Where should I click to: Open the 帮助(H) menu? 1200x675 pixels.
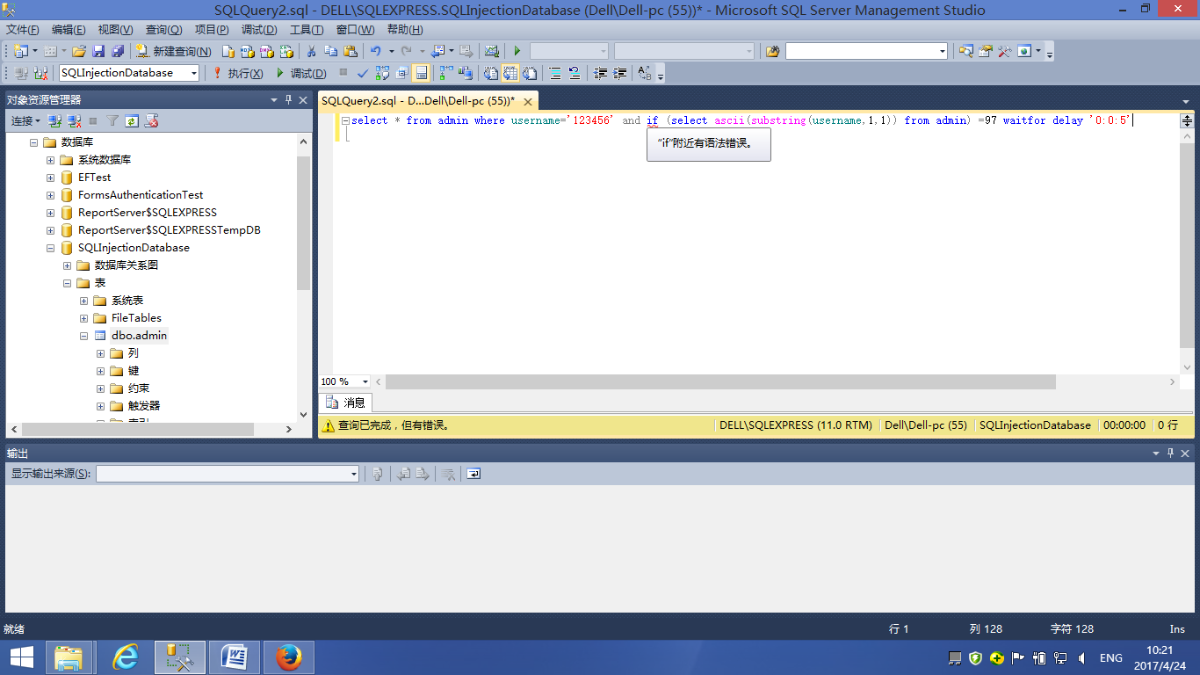404,29
